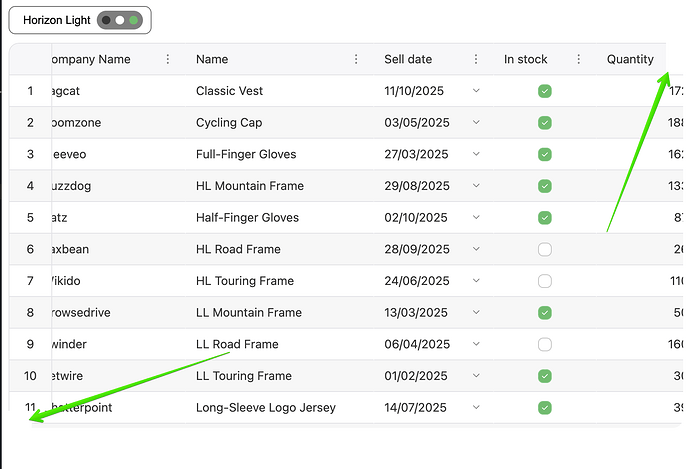The width and height of the screenshot is (690, 469).
Task: Click the 28/09/2025 sell date cell
Action: click(x=433, y=249)
